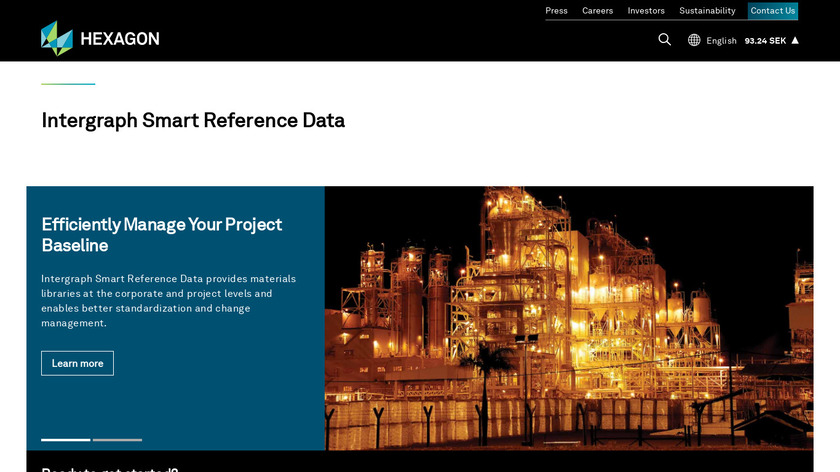Screen dimensions: 840x472
Task: Click the HEXAGON wordmark text
Action: pos(119,39)
